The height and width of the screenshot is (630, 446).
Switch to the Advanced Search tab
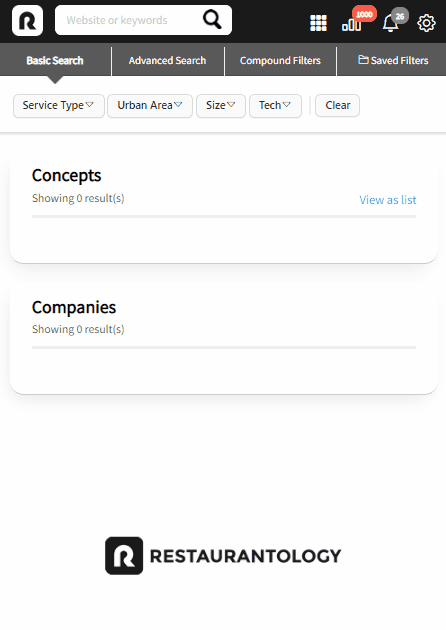click(168, 60)
